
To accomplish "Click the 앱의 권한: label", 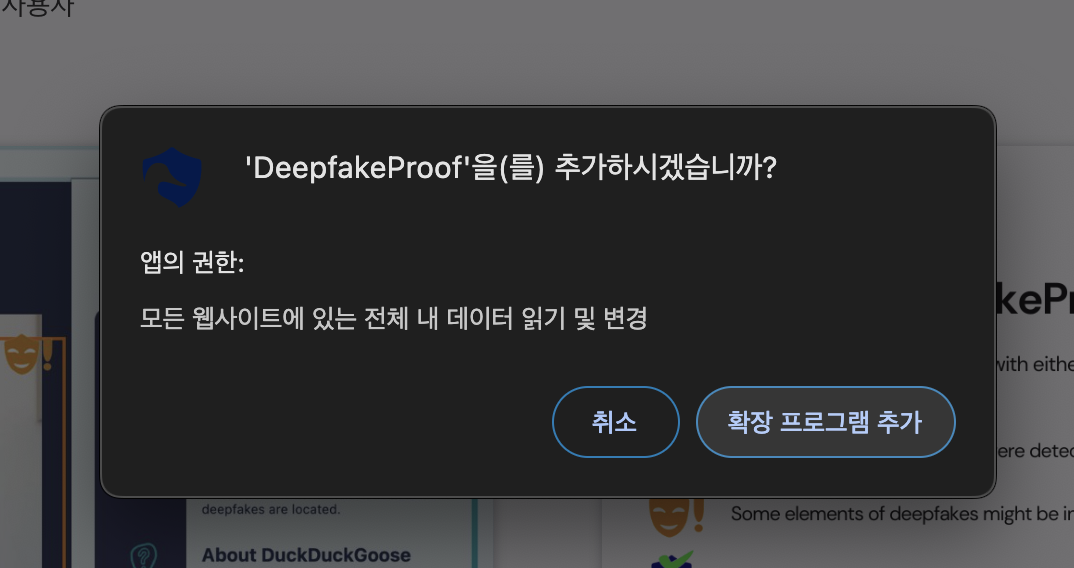I will point(192,262).
